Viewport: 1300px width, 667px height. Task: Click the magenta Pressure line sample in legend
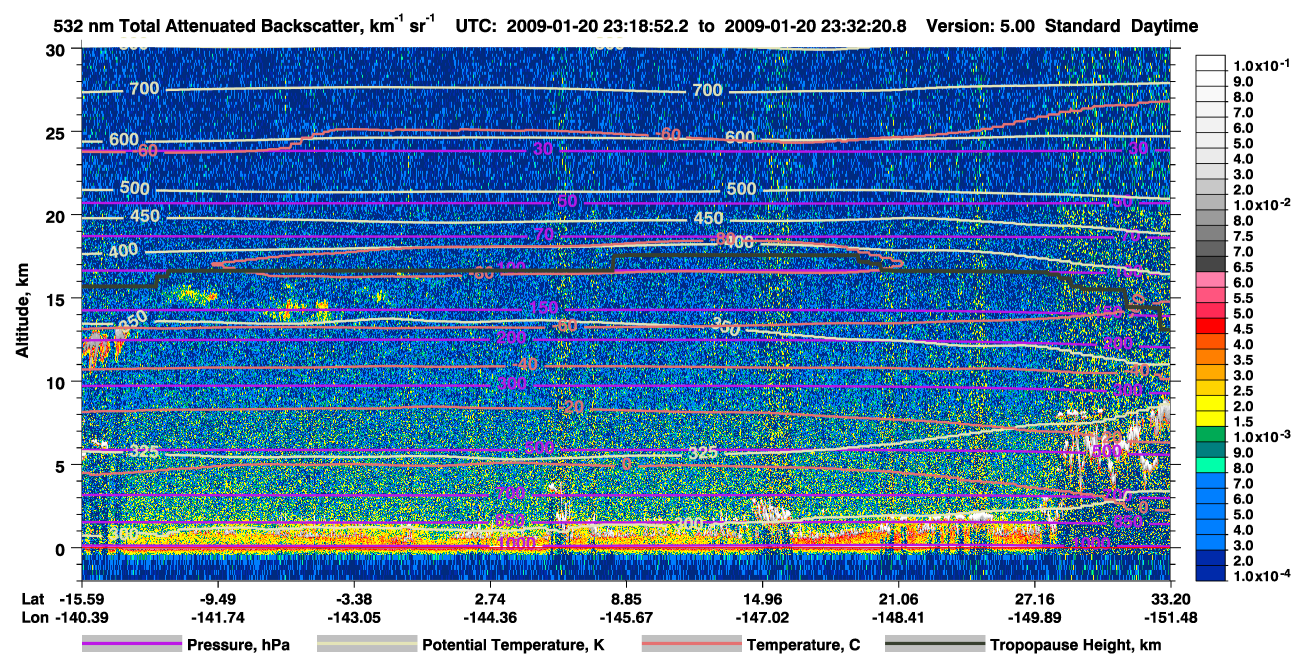[132, 645]
